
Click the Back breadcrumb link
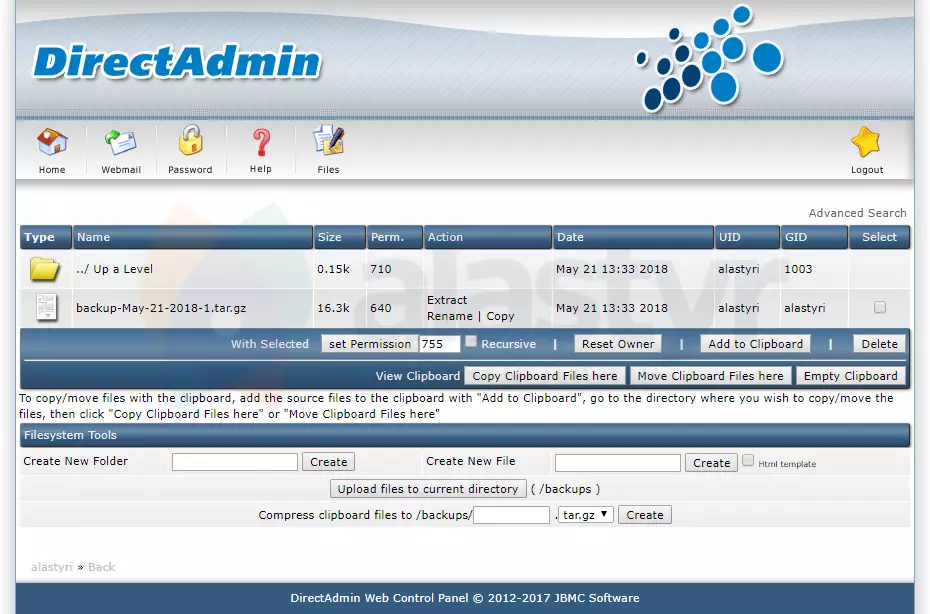click(101, 567)
